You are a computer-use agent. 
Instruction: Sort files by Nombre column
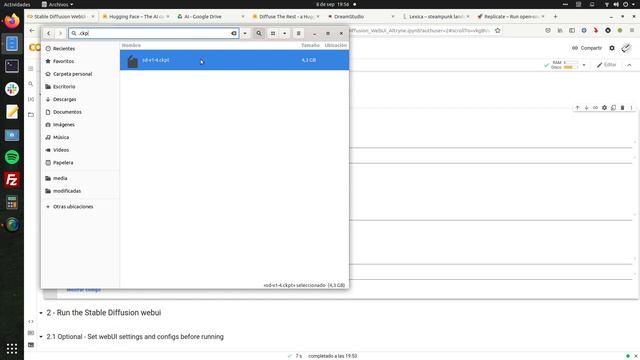click(131, 45)
